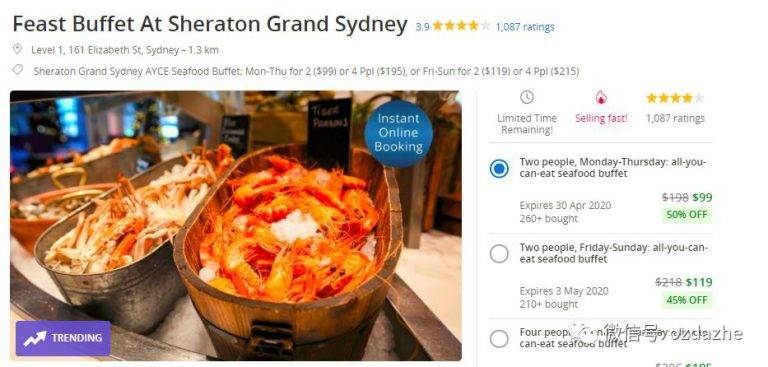Open the seafood buffet main photo
This screenshot has height=367, width=768.
(x=236, y=226)
